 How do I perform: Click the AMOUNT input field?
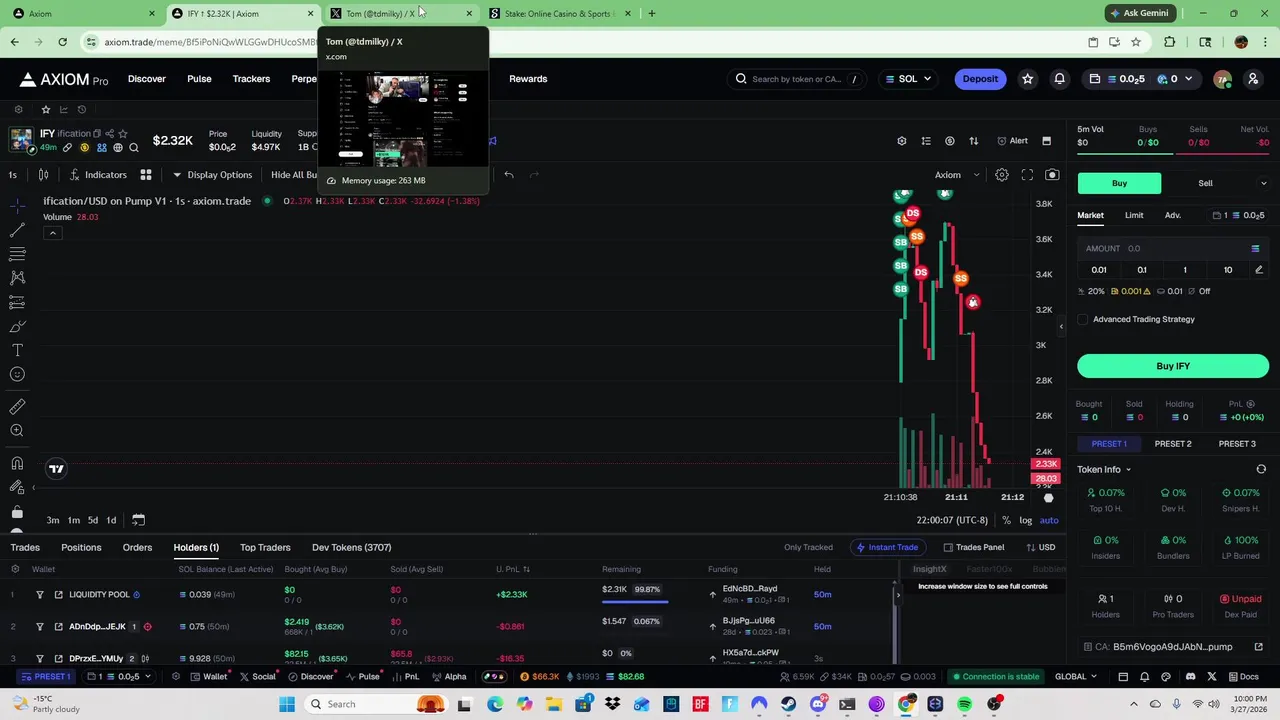tap(1173, 249)
